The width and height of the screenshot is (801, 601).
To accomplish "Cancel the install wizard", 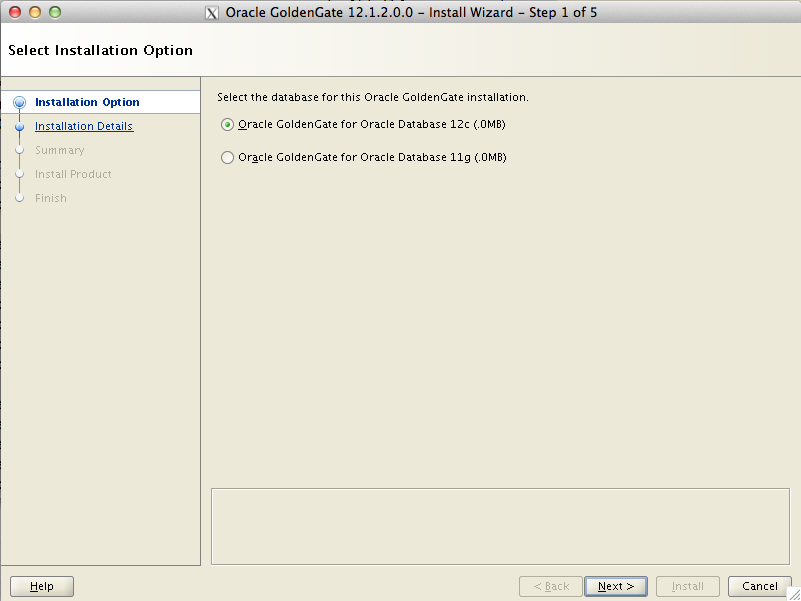I will [760, 586].
